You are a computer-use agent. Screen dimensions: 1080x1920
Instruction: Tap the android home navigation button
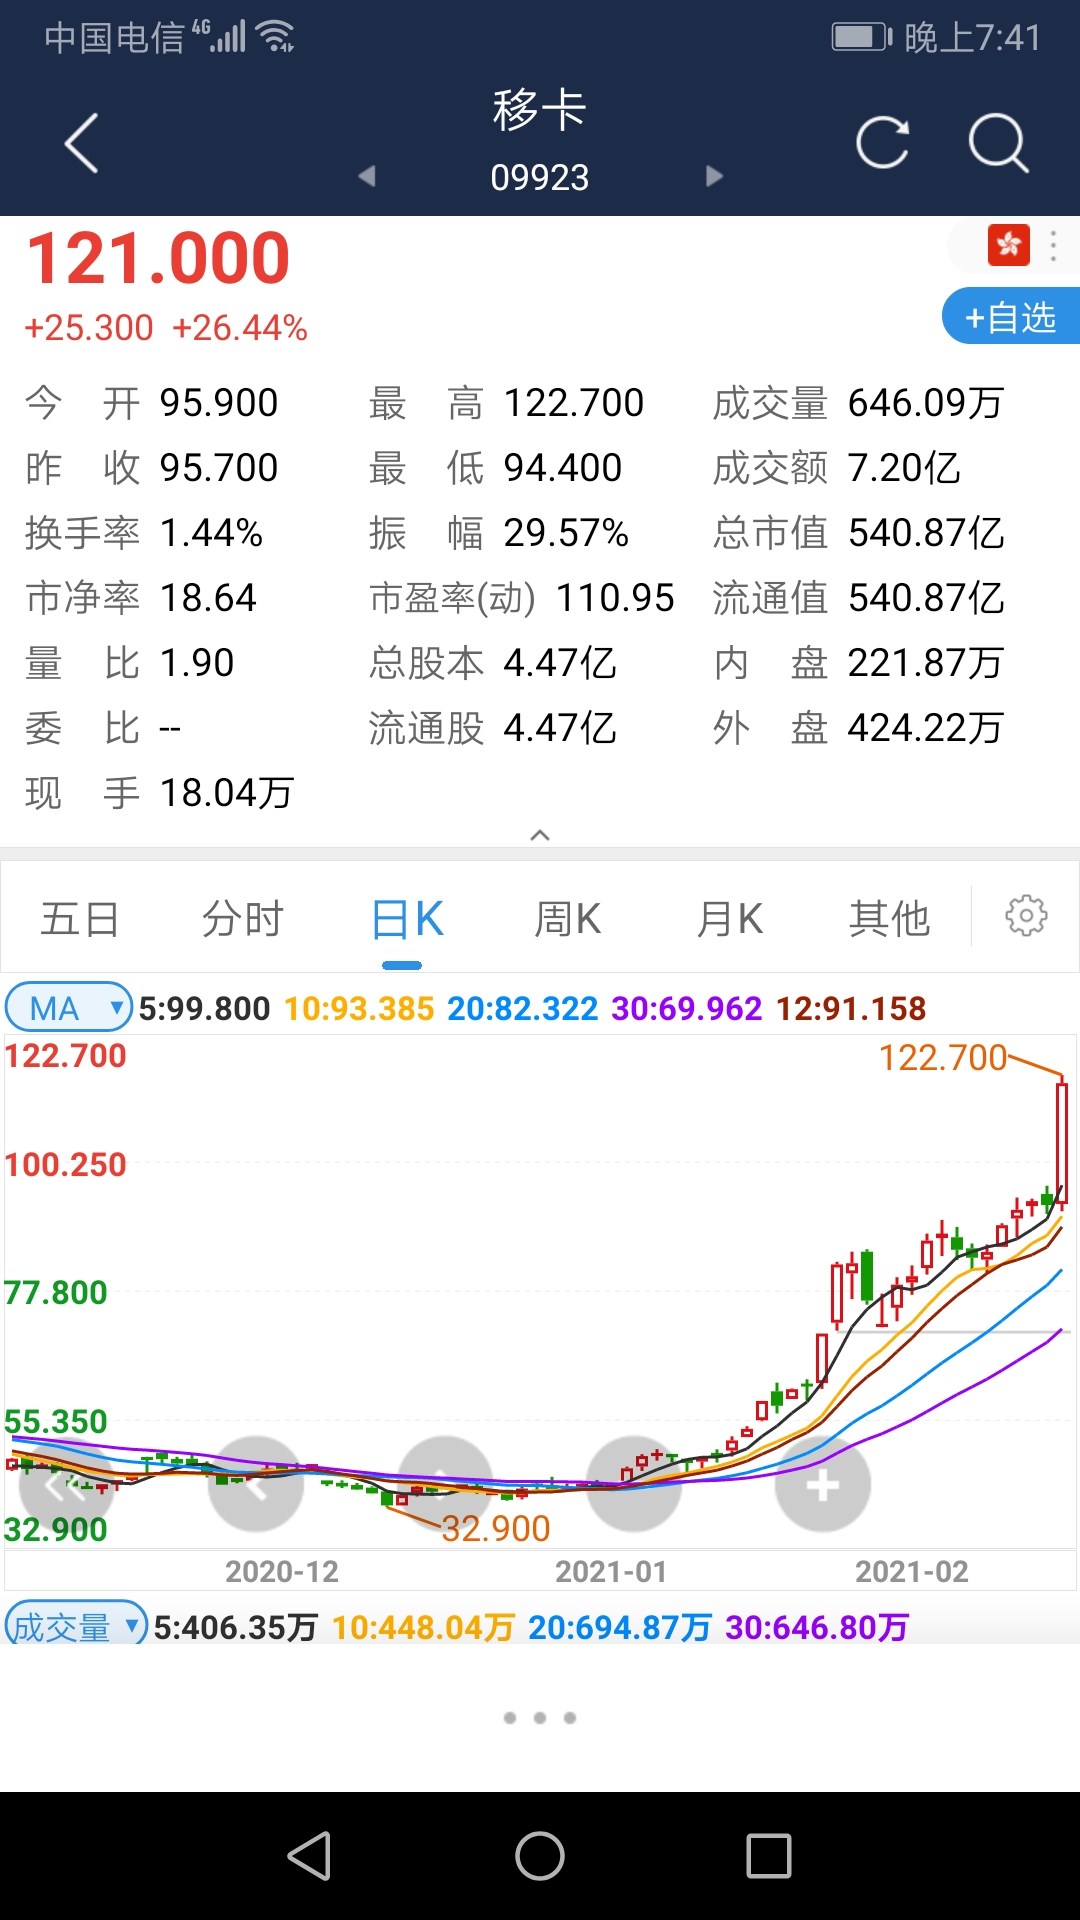tap(540, 1856)
